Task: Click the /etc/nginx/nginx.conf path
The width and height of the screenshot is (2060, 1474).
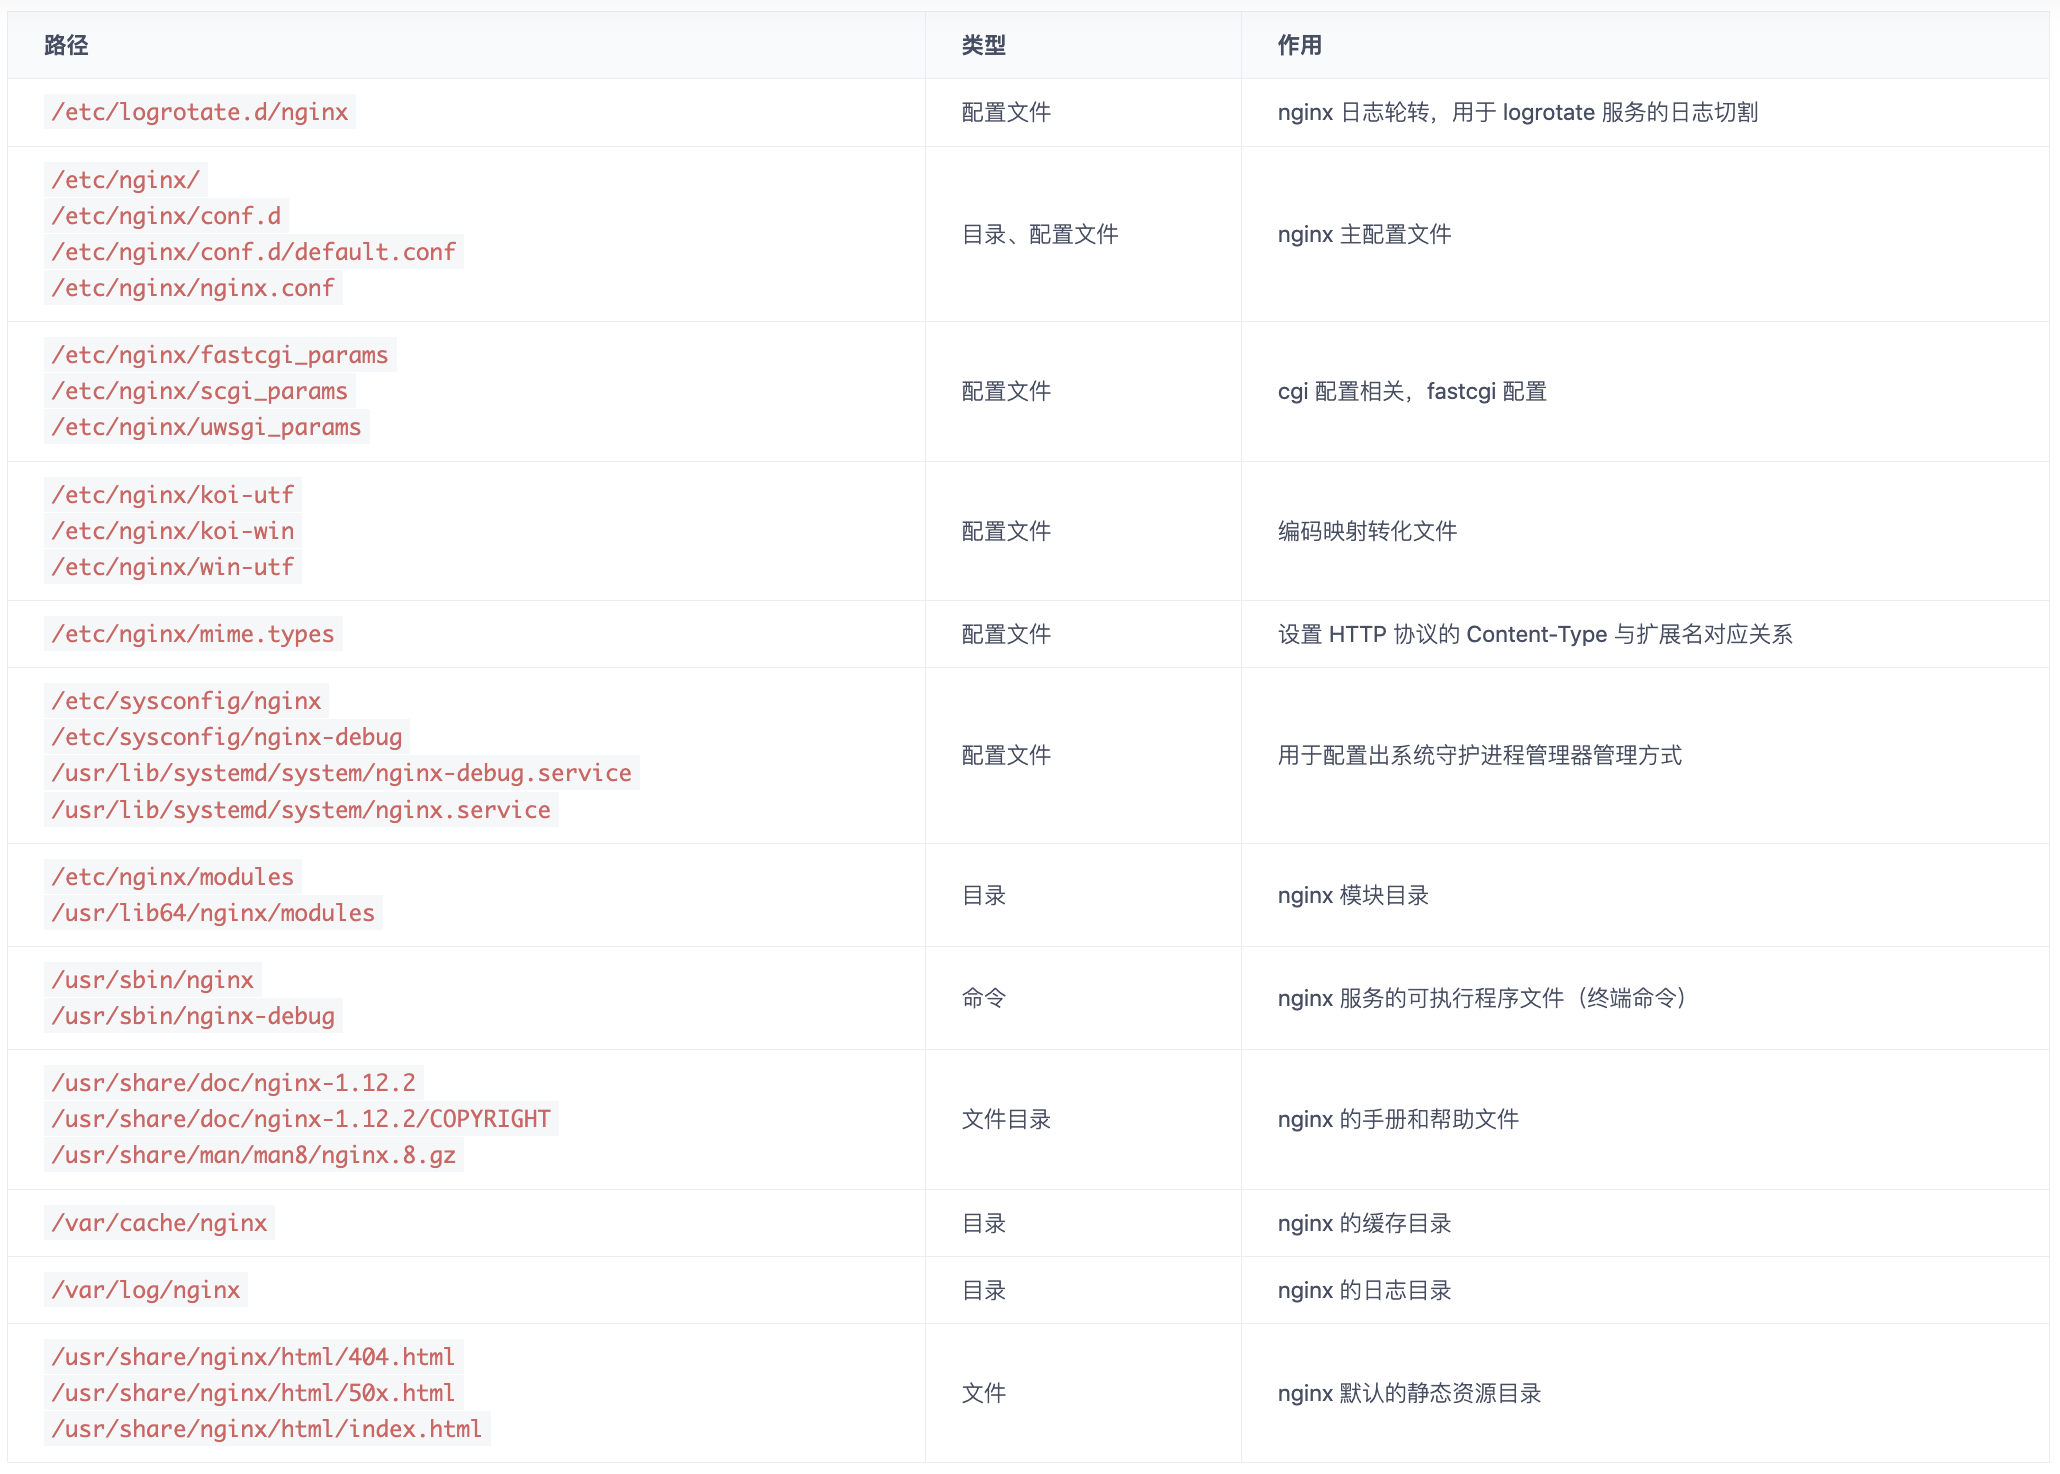Action: point(193,288)
